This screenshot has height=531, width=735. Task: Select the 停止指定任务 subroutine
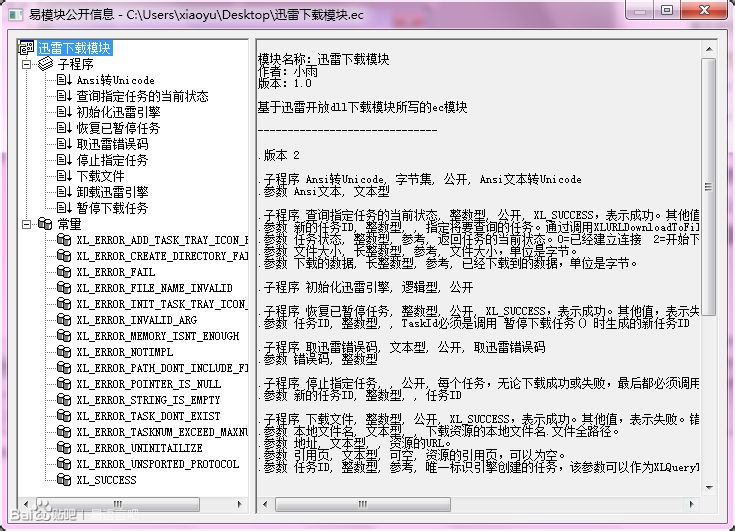point(112,160)
